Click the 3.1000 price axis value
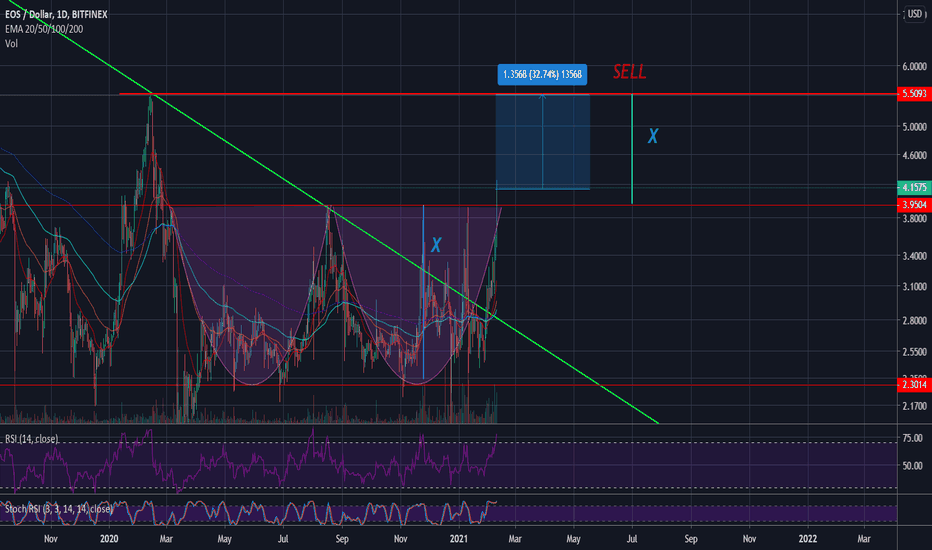Viewport: 932px width, 550px height. (x=914, y=287)
